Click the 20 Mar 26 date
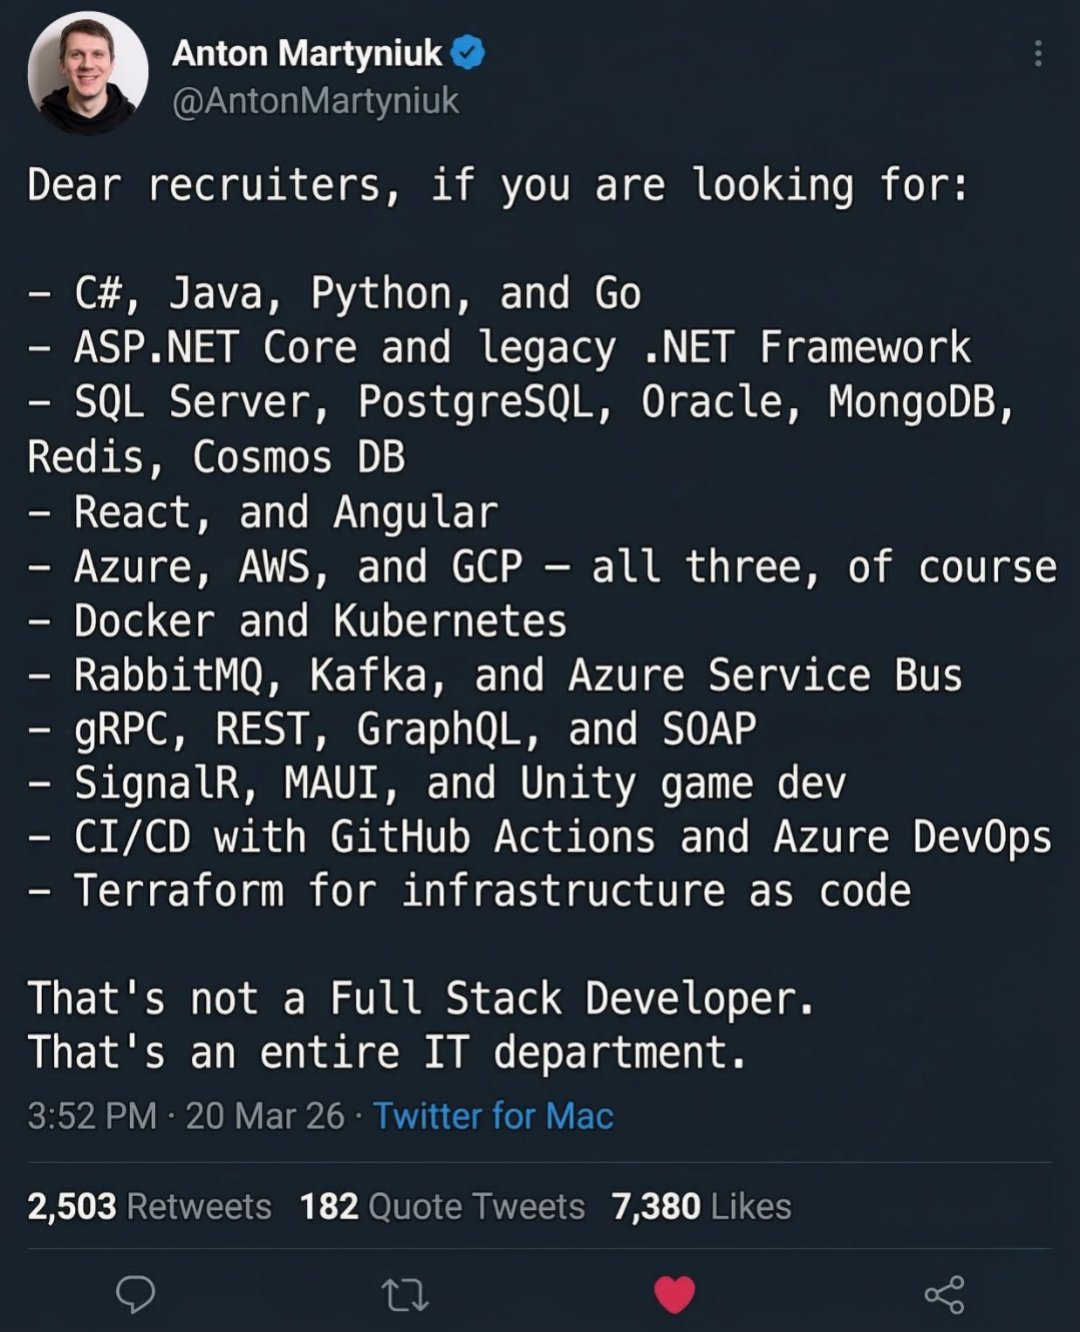Viewport: 1080px width, 1332px height. coord(265,1116)
